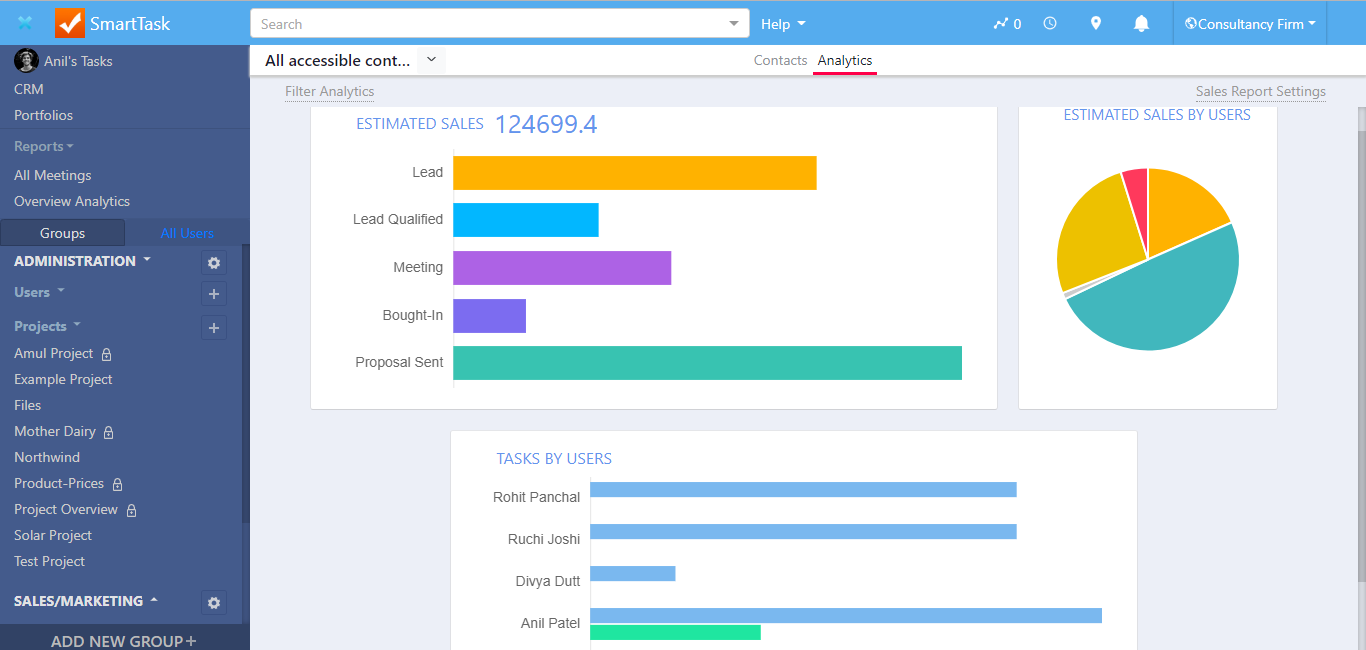Screen dimensions: 1366x650
Task: Open Northwind project
Action: (47, 457)
